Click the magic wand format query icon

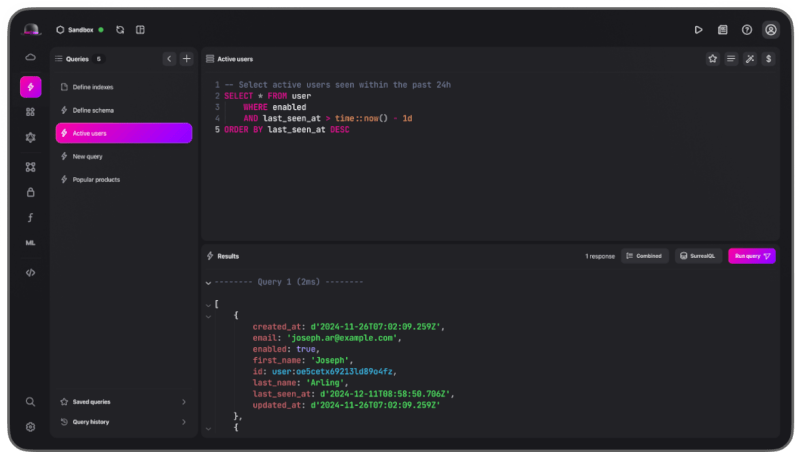pyautogui.click(x=749, y=59)
